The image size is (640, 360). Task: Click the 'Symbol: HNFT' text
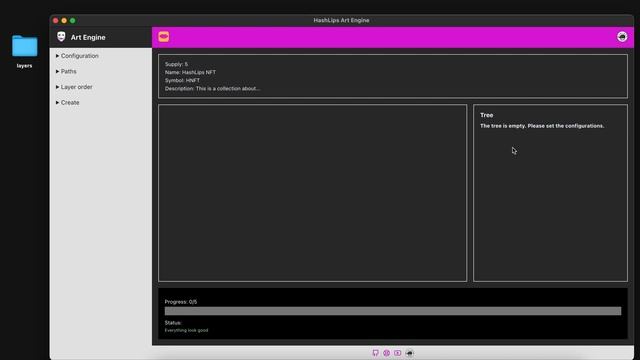[182, 80]
